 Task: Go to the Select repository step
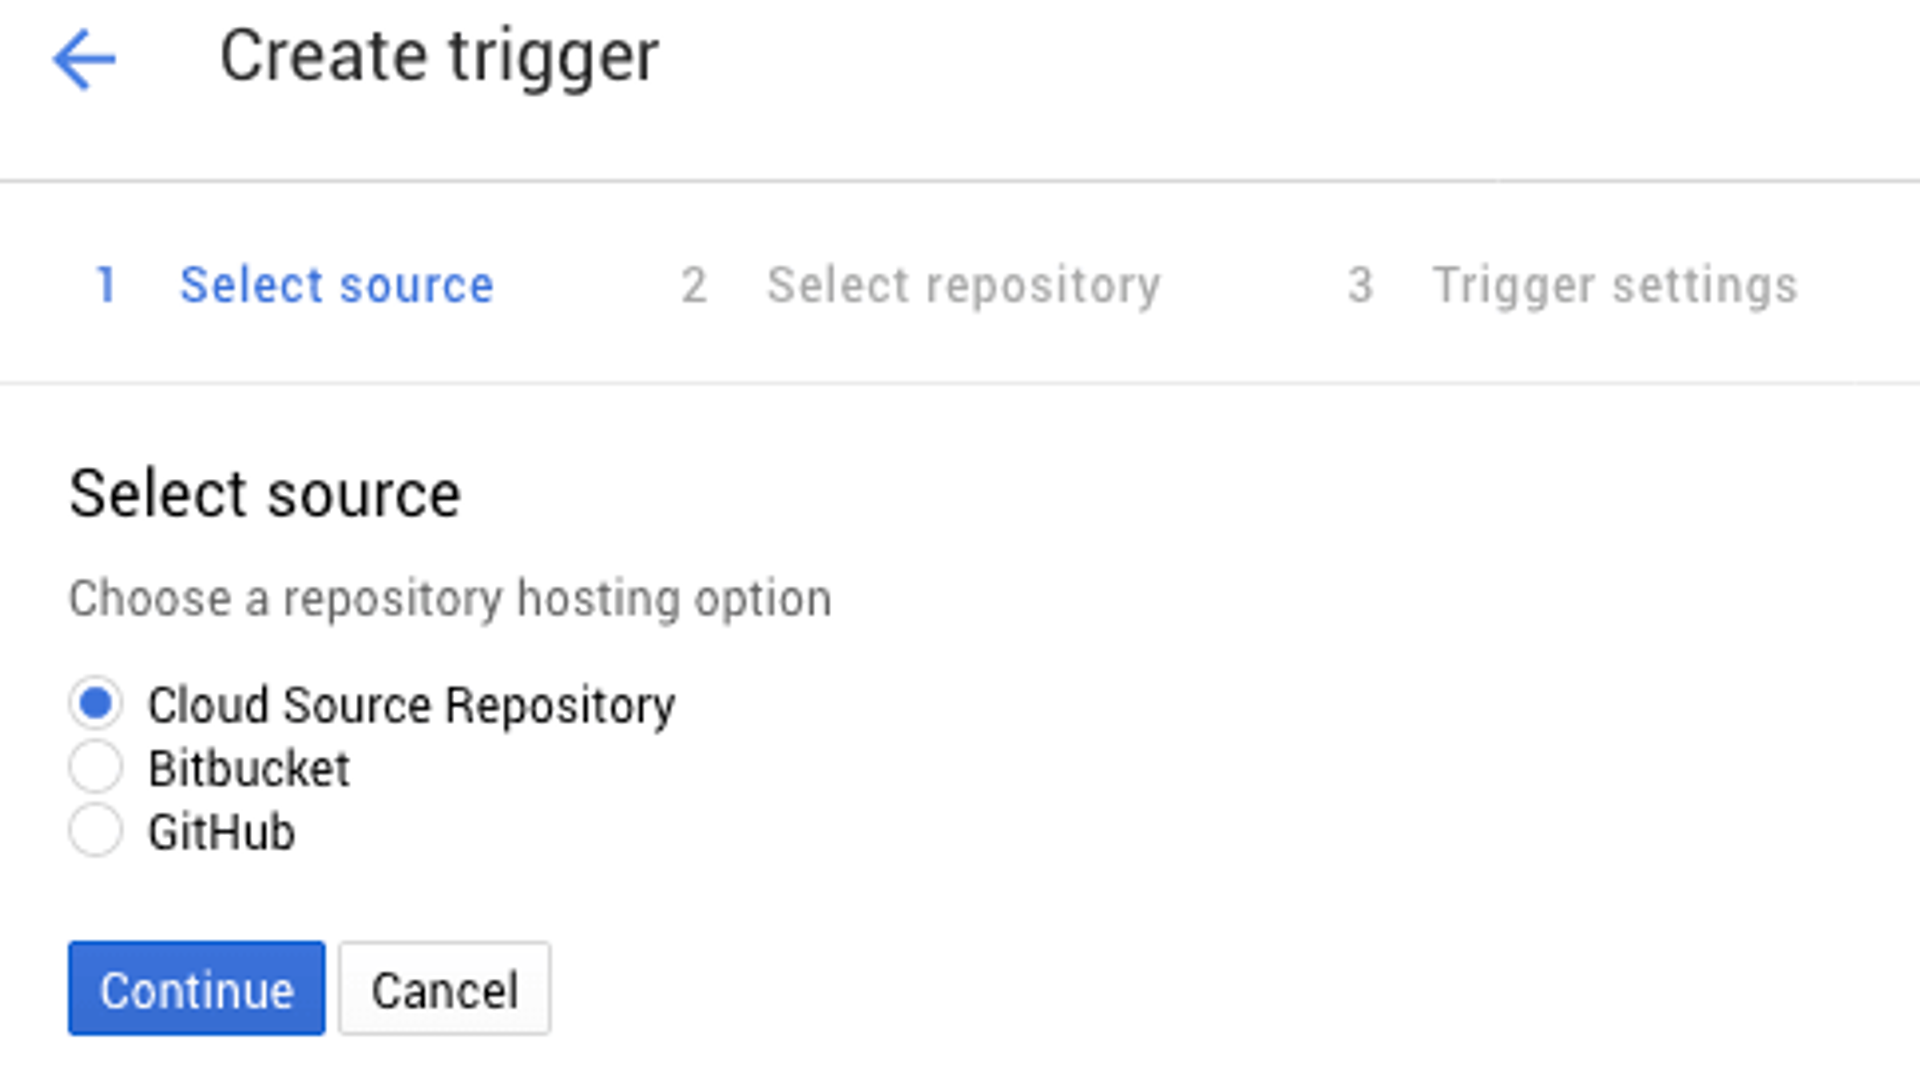963,286
